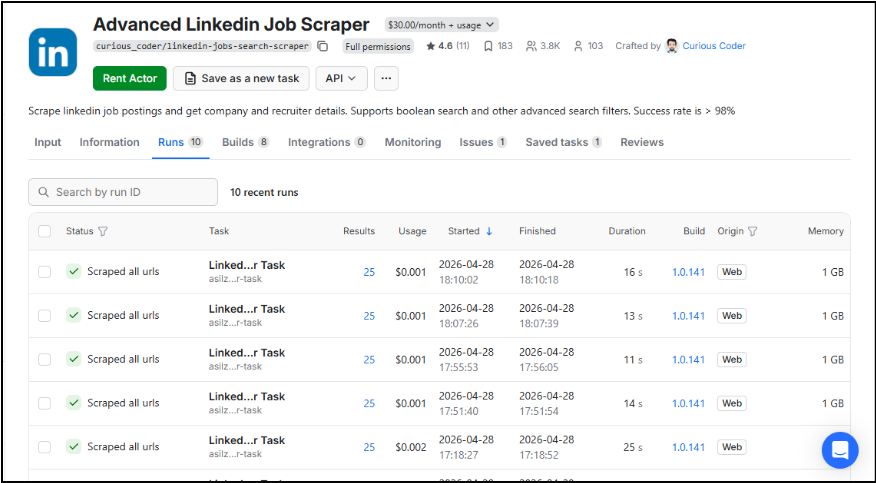Copy the actor path curious_coder/linkedin-jobs-search-scraper
Image resolution: width=876 pixels, height=483 pixels.
322,46
